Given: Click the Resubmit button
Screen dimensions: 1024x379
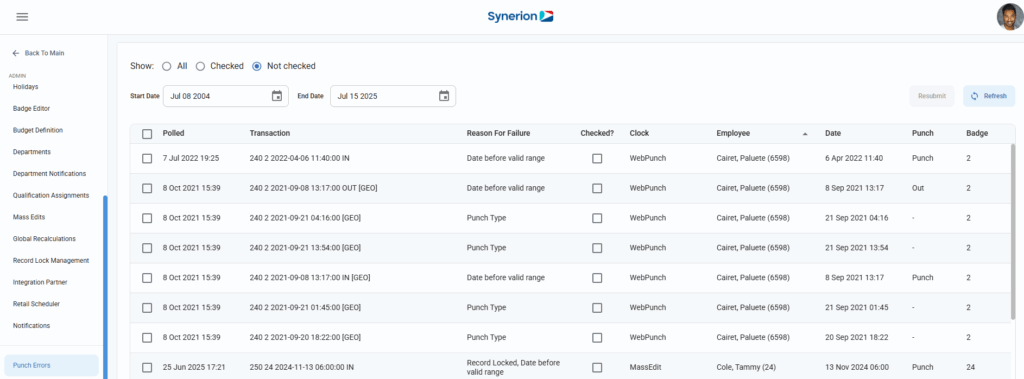Looking at the screenshot, I should [932, 96].
